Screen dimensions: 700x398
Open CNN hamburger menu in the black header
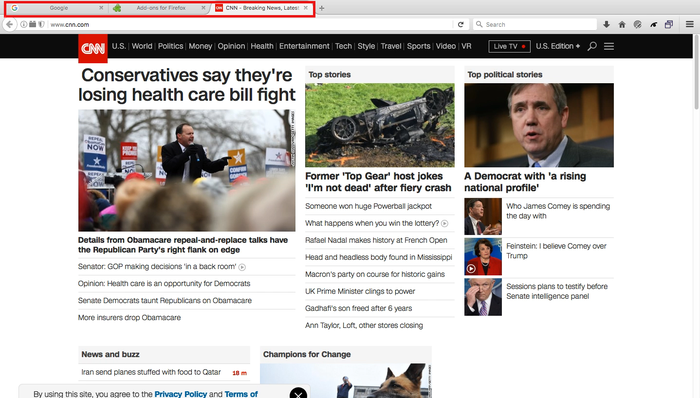(x=609, y=46)
